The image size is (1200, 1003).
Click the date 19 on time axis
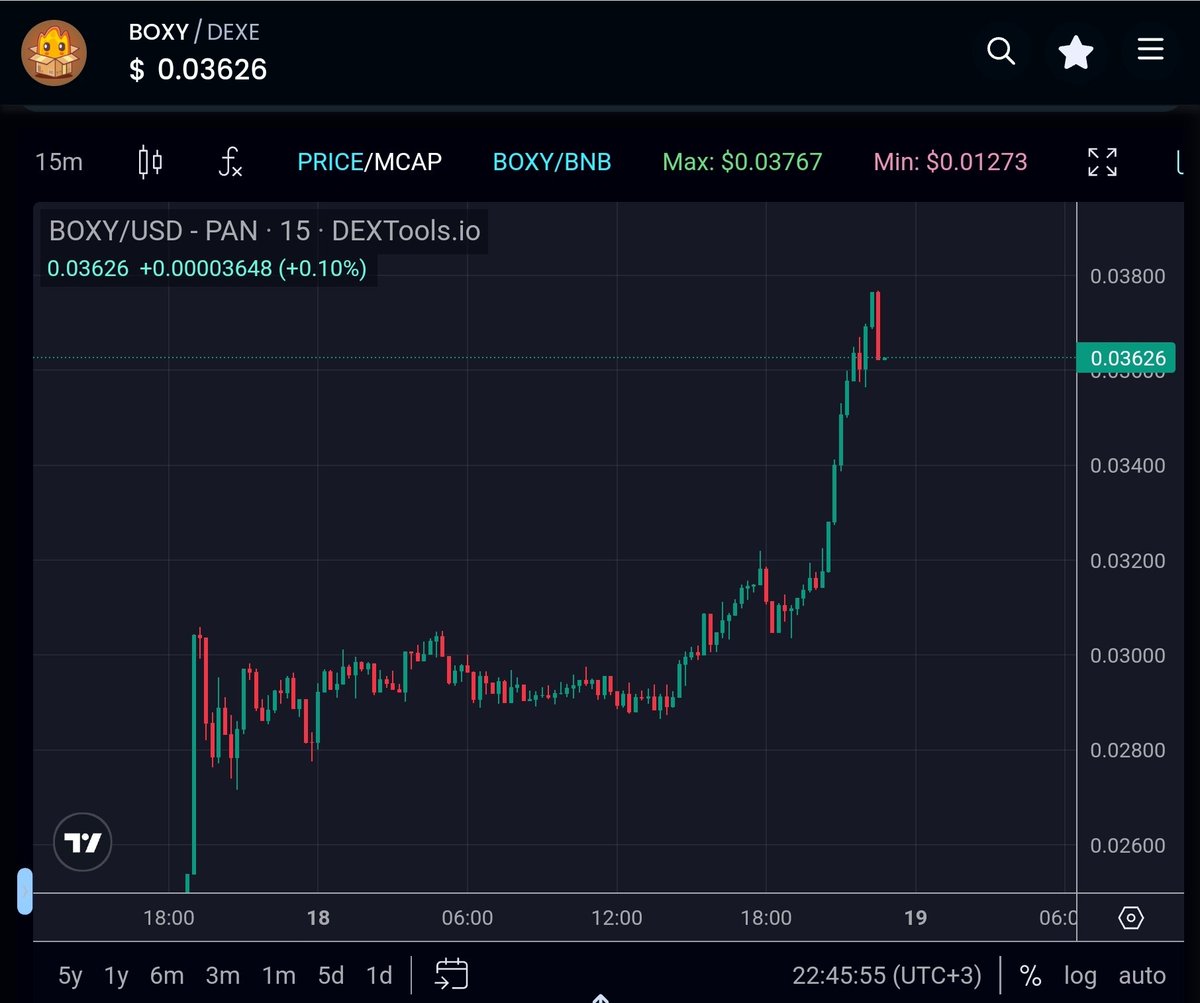[x=915, y=918]
